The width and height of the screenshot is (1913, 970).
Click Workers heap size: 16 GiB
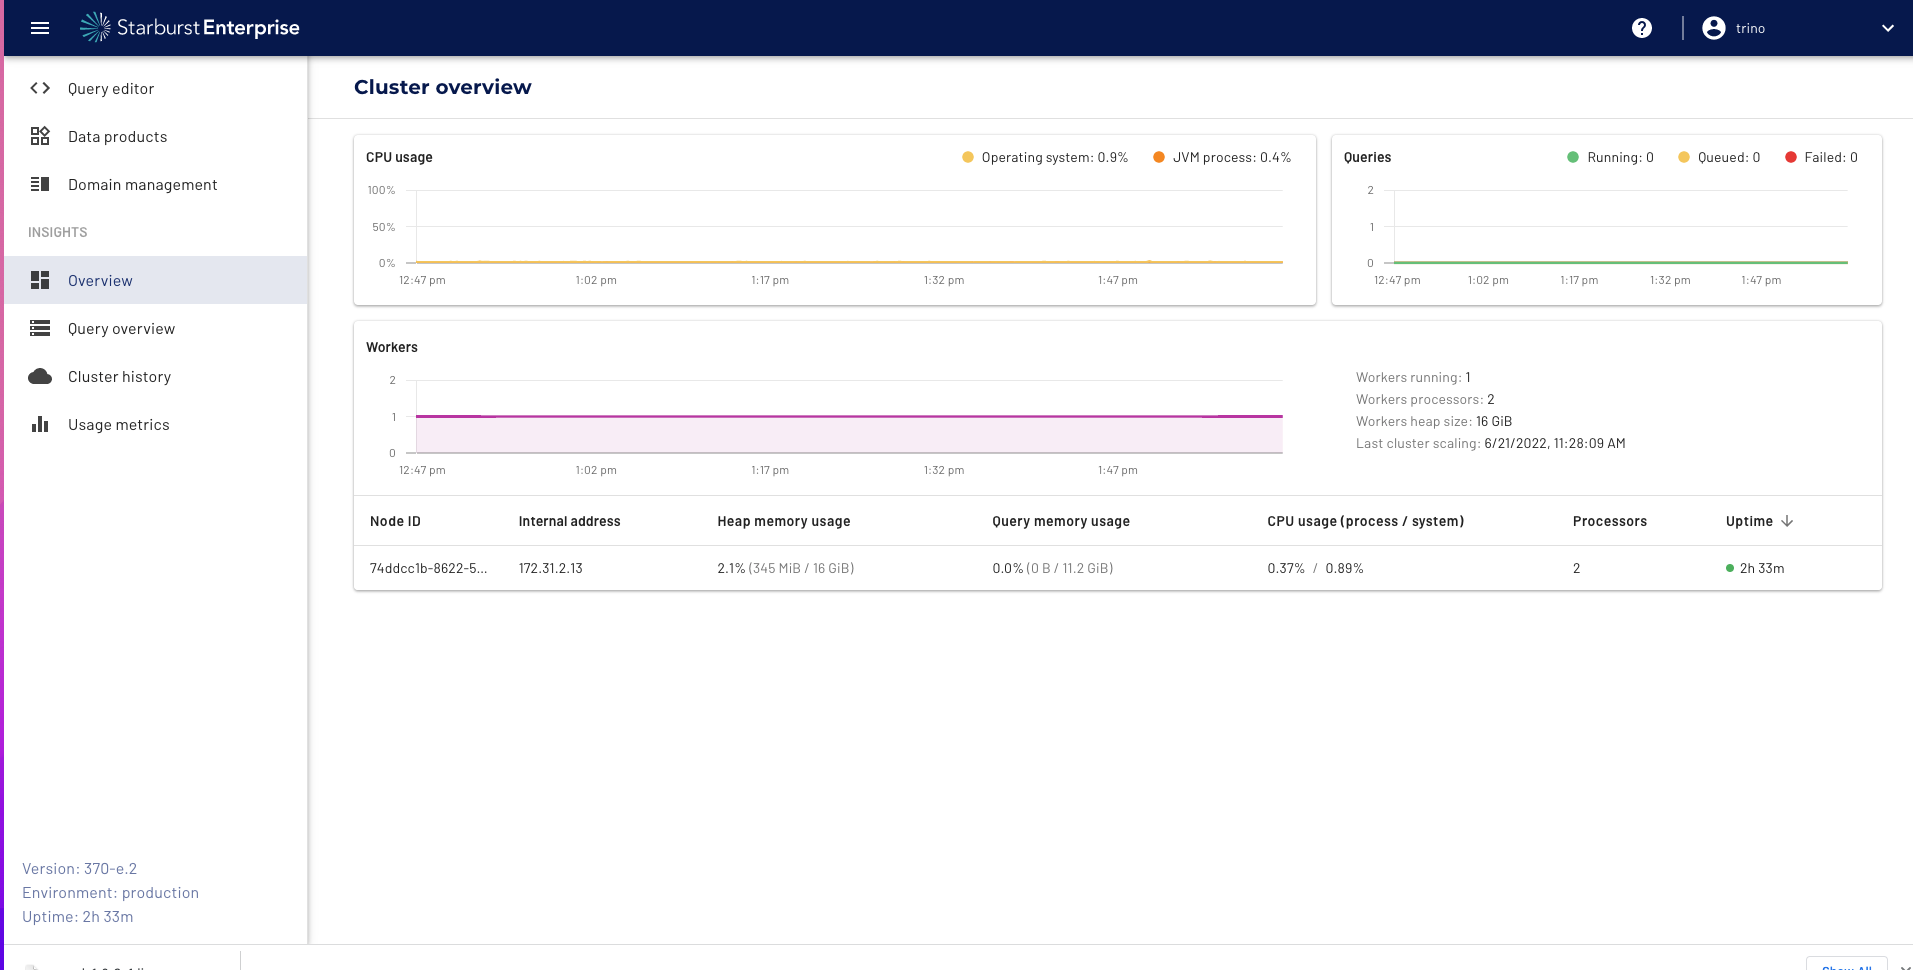click(x=1434, y=421)
